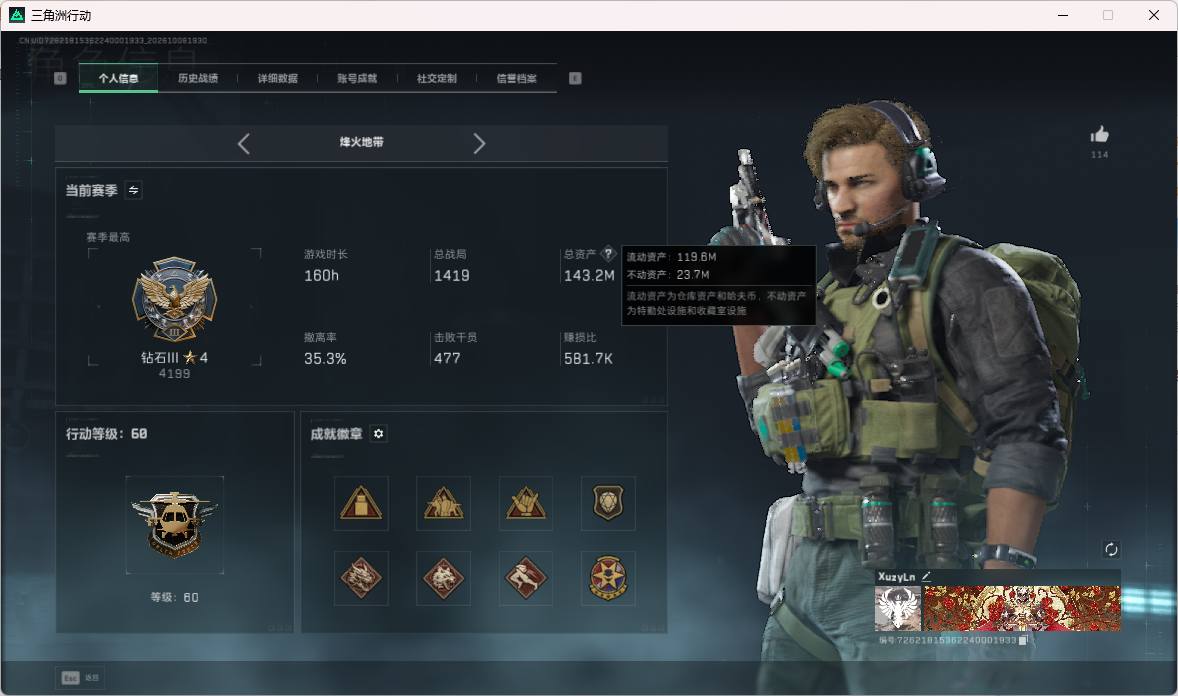Click the white eagle player avatar
Screen dimensions: 1178x696
(x=898, y=609)
